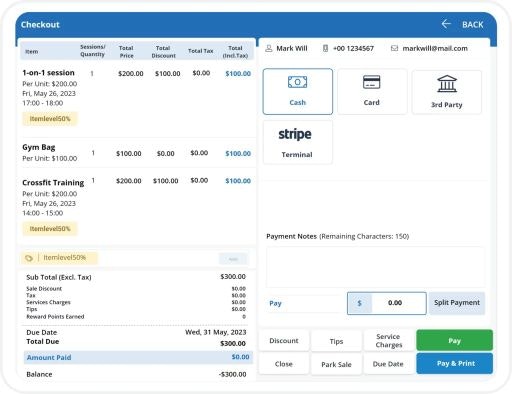Select the Cash payment method
This screenshot has width=512, height=394.
tap(298, 92)
